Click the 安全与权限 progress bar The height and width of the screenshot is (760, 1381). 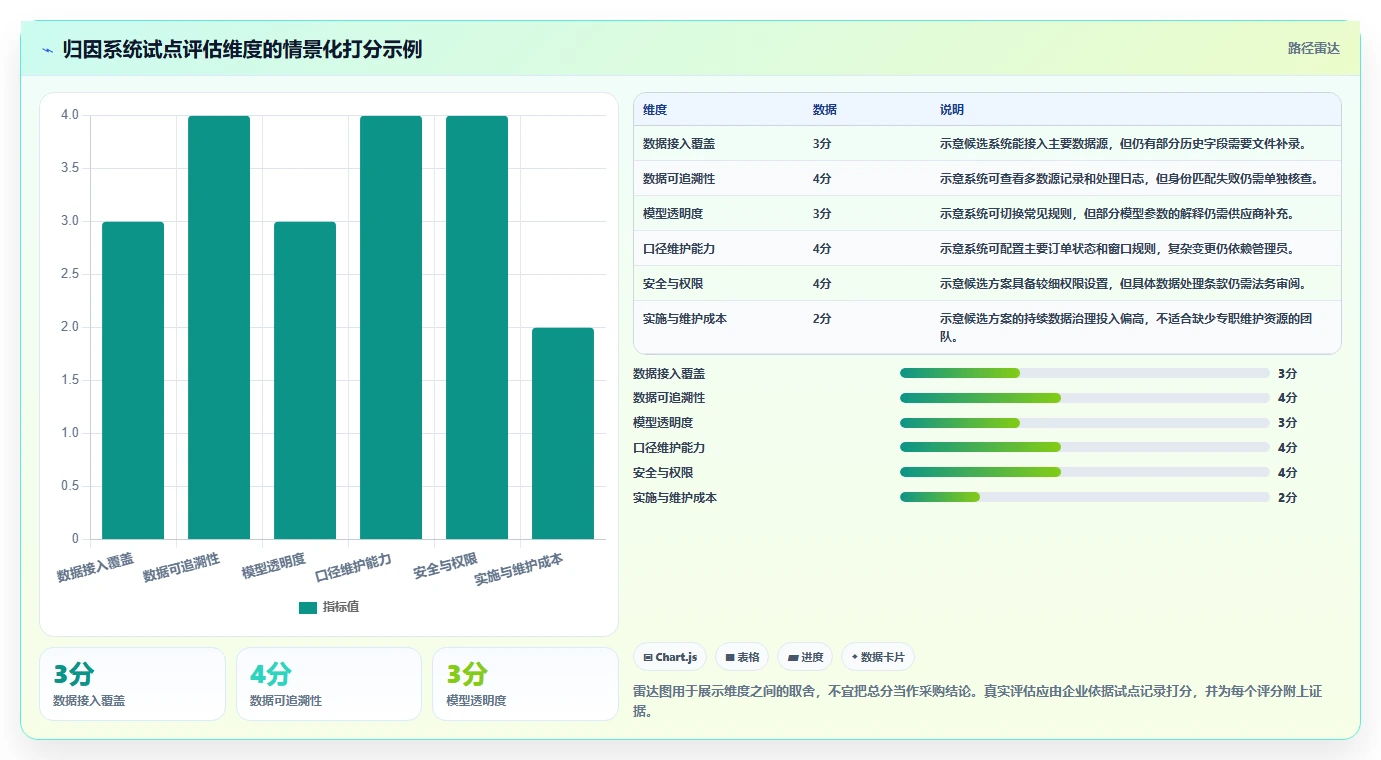1085,472
